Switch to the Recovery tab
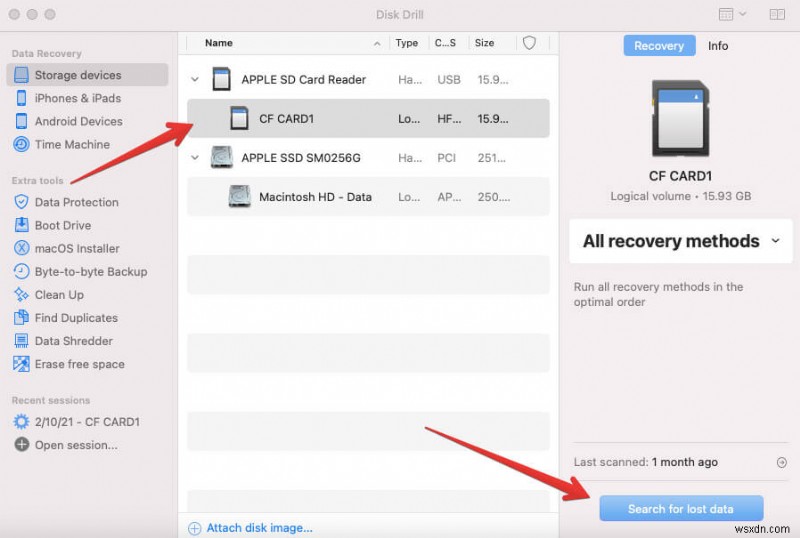This screenshot has height=538, width=800. [x=659, y=45]
